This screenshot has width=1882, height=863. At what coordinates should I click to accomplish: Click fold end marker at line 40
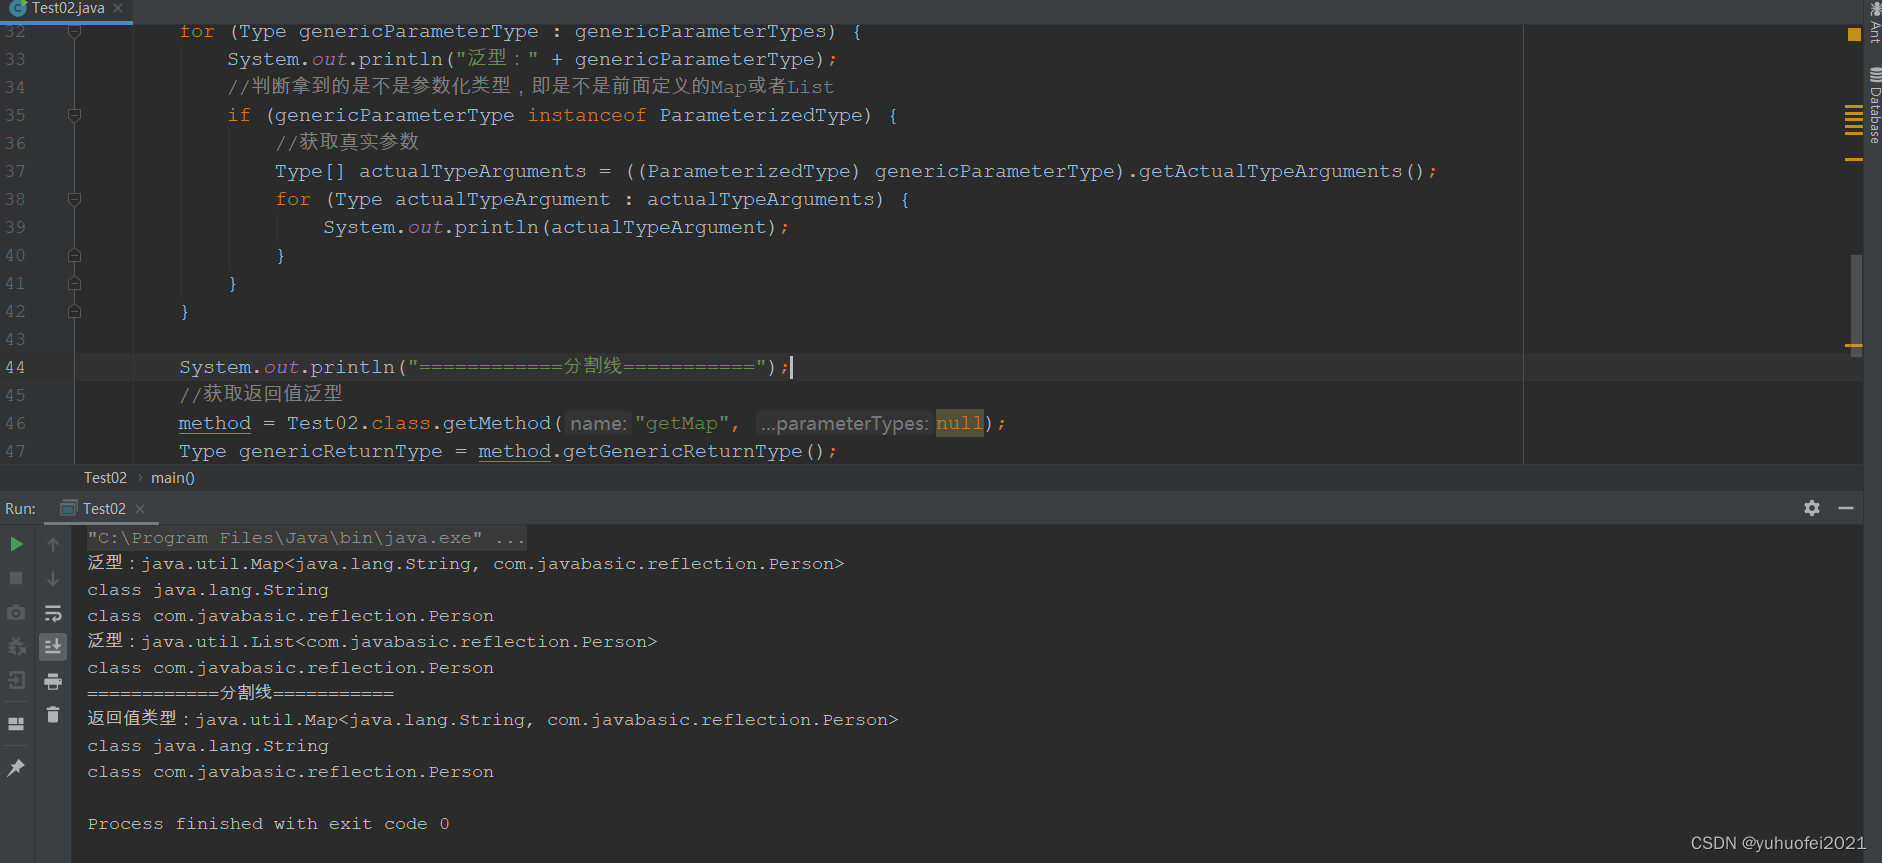coord(74,255)
